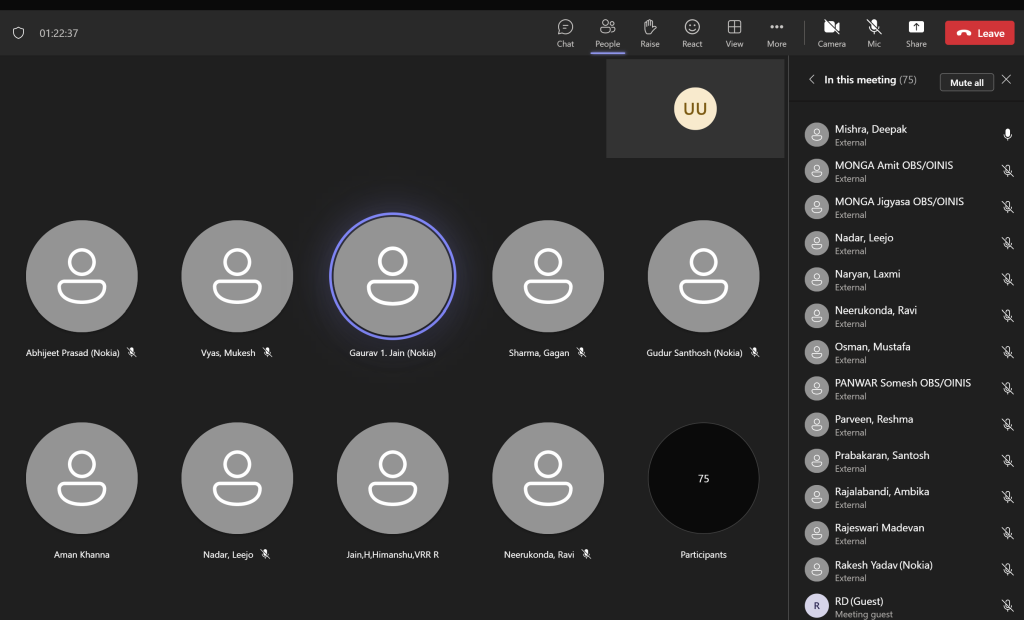This screenshot has width=1024, height=620.
Task: Select Osman, Mustafa in participant list
Action: pos(872,352)
